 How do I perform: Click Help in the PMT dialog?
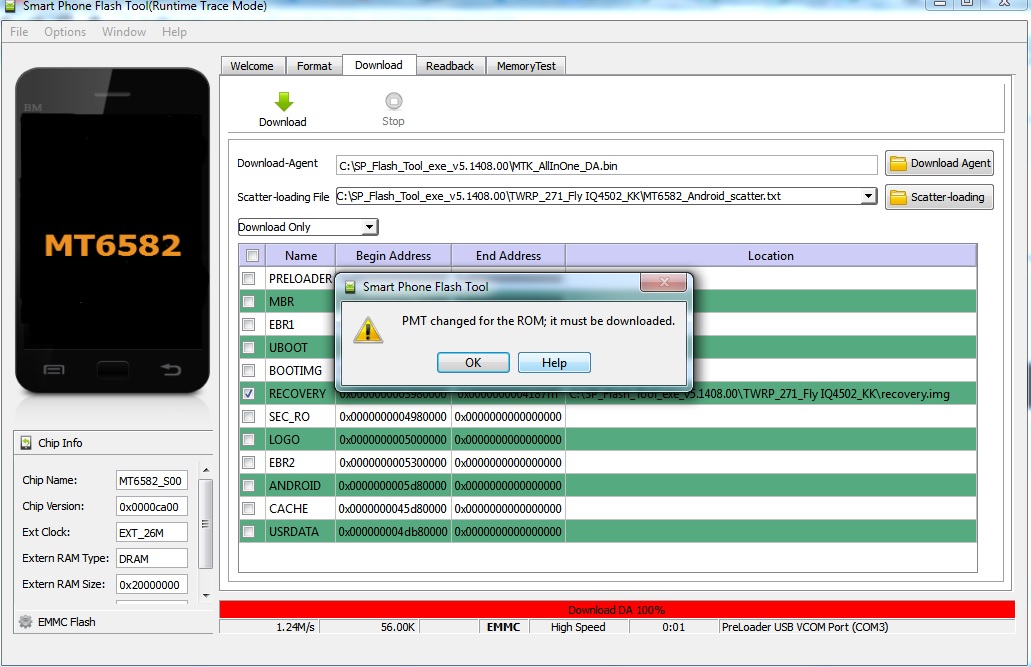click(554, 362)
